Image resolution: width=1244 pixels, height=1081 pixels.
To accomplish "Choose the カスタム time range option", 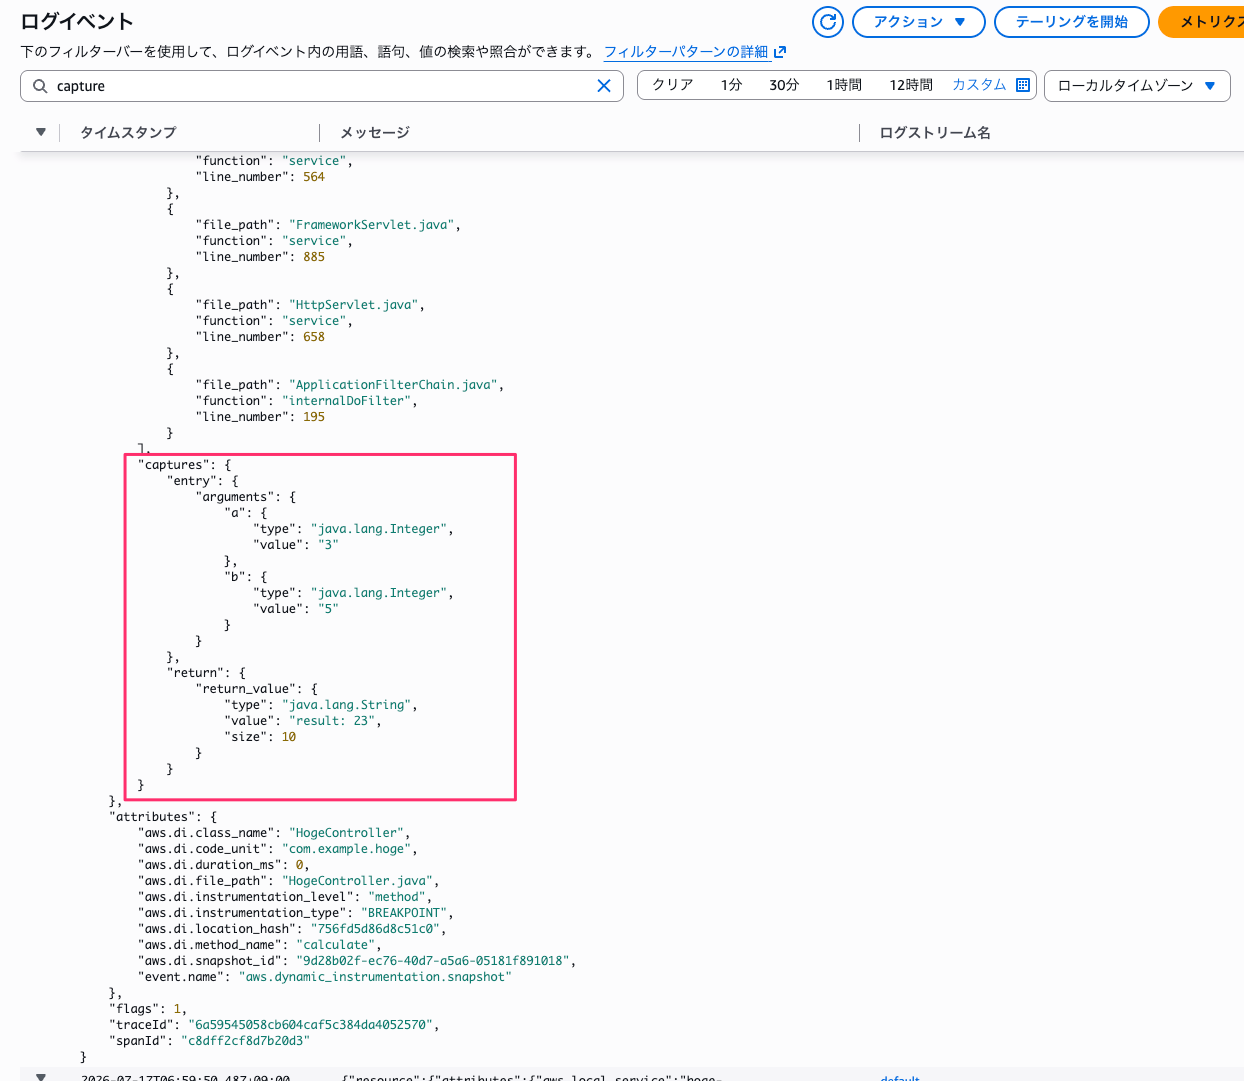I will coord(979,85).
